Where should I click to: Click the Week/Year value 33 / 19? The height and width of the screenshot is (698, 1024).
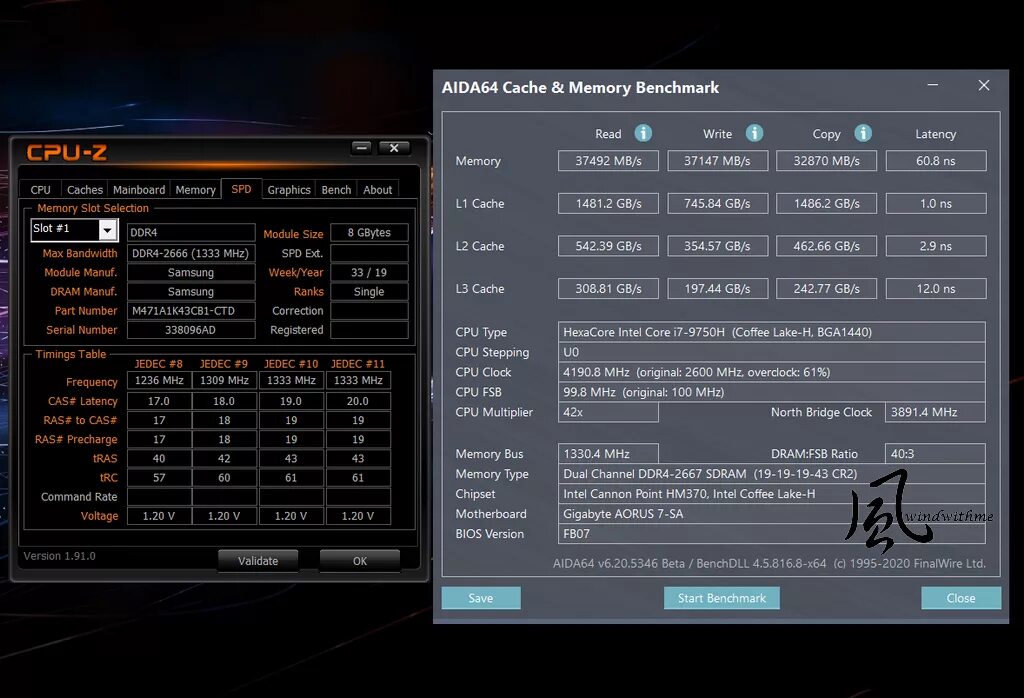[369, 272]
